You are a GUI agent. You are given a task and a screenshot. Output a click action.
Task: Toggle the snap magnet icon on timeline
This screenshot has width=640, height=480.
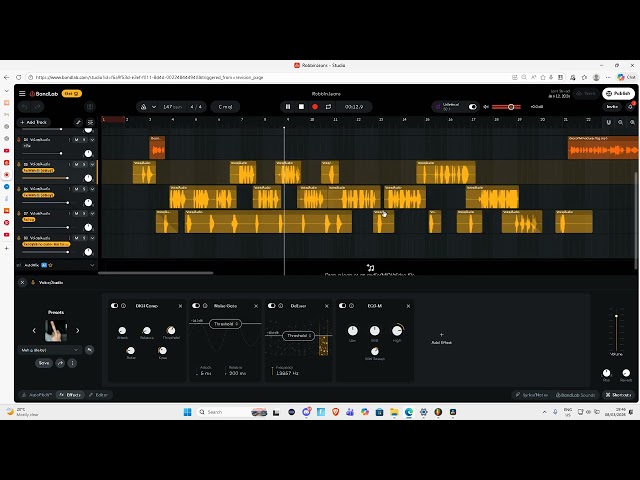click(x=609, y=122)
